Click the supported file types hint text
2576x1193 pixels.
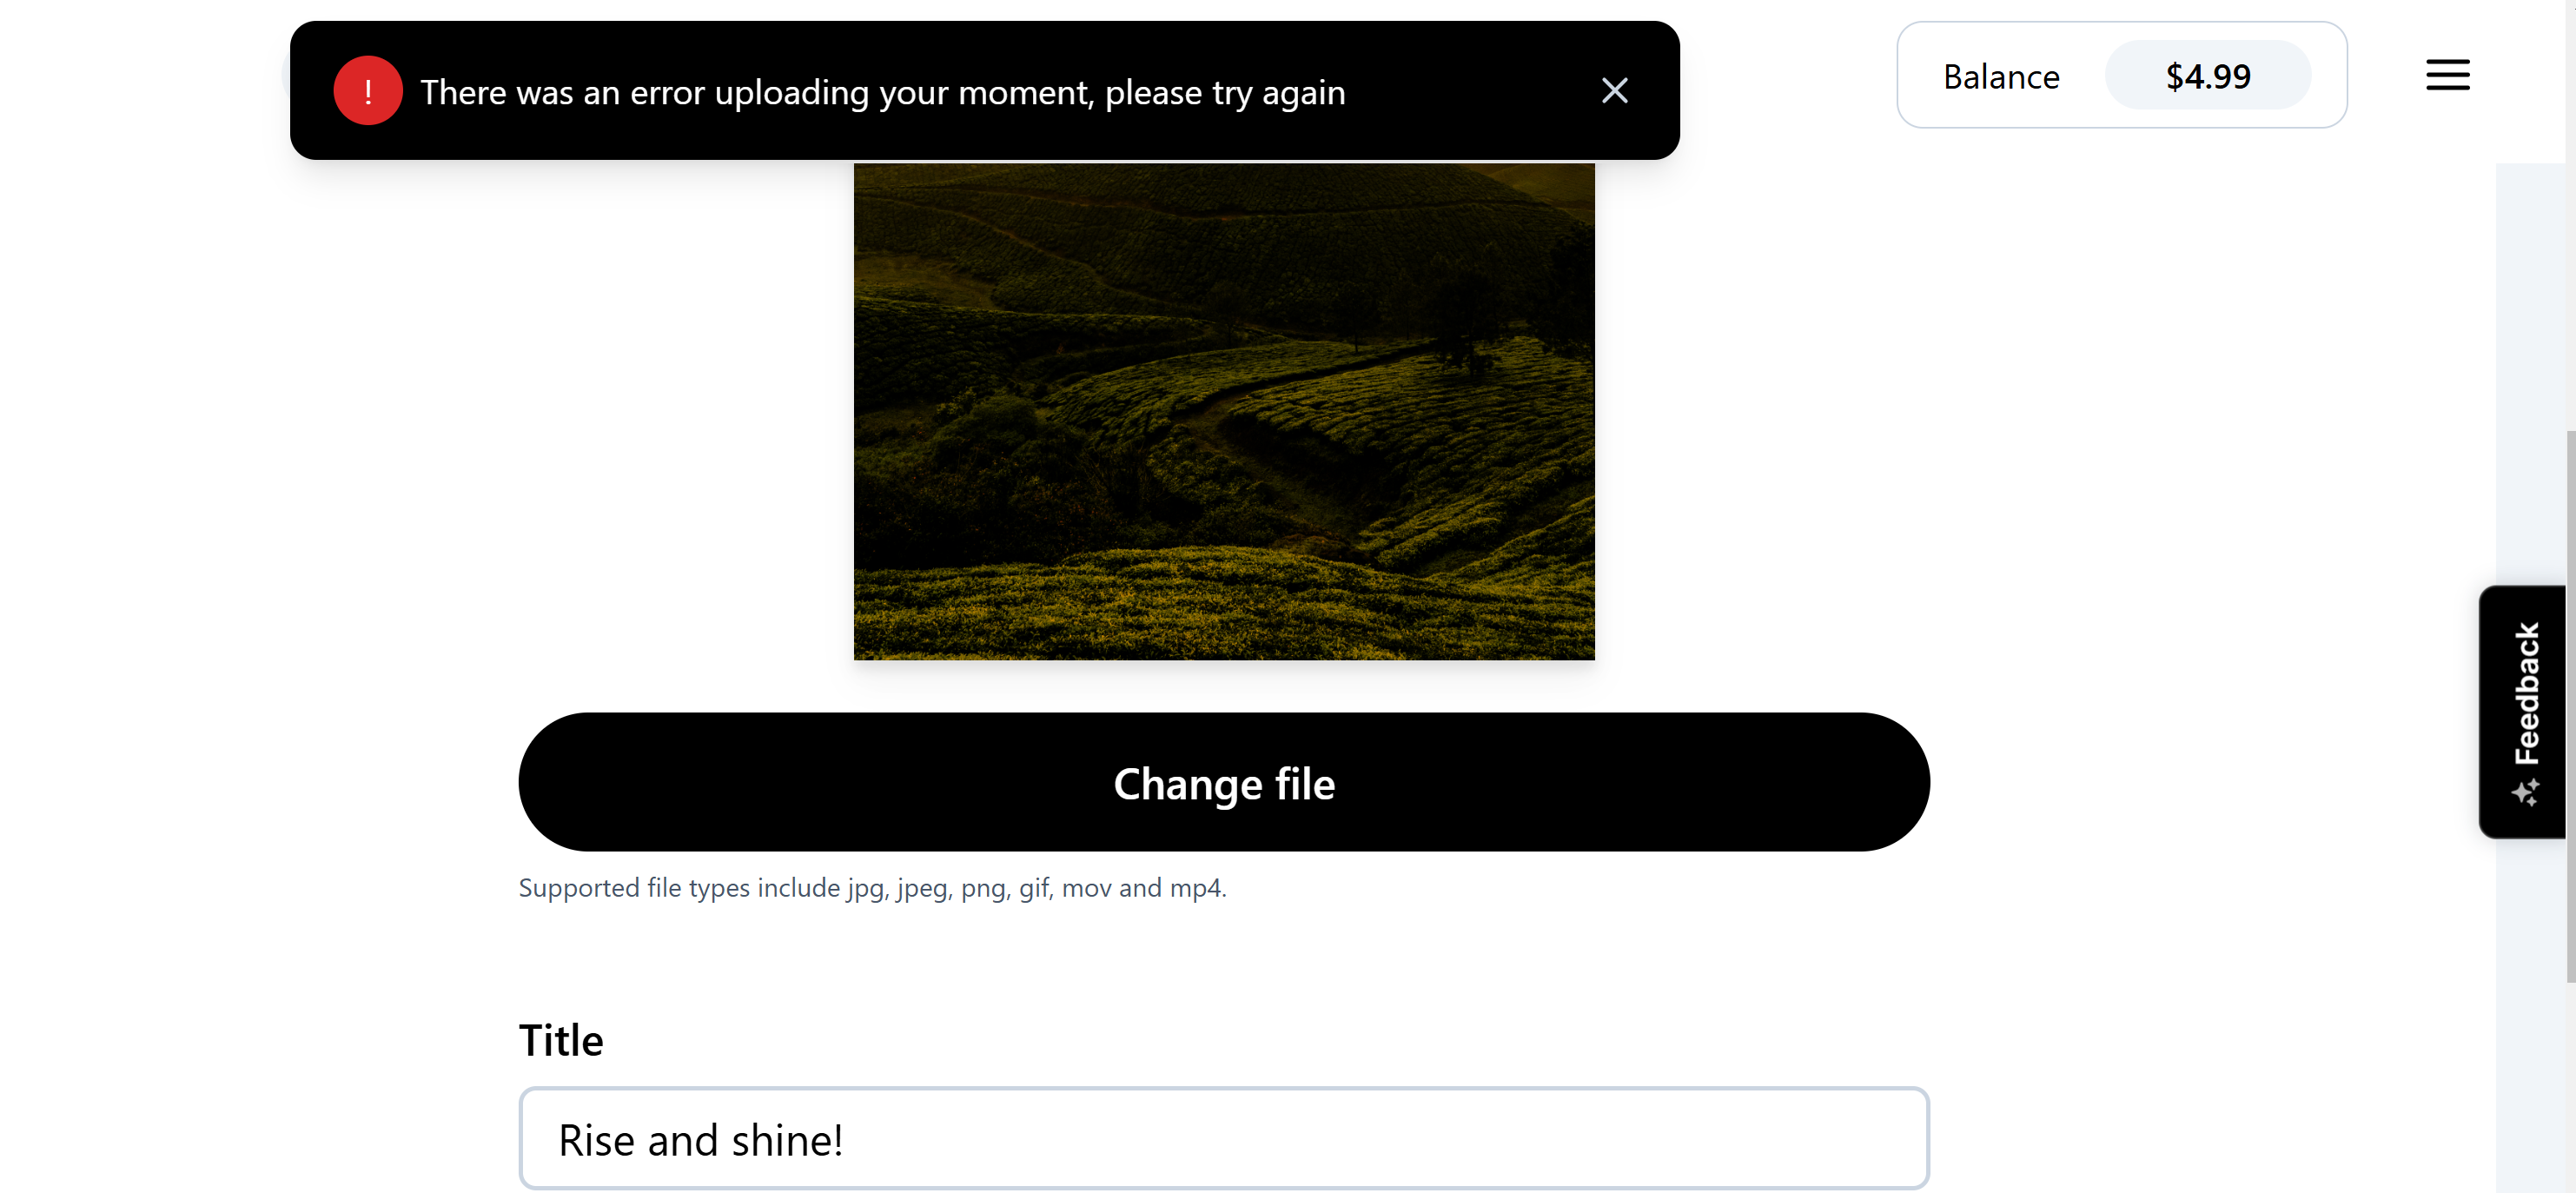[x=872, y=888]
